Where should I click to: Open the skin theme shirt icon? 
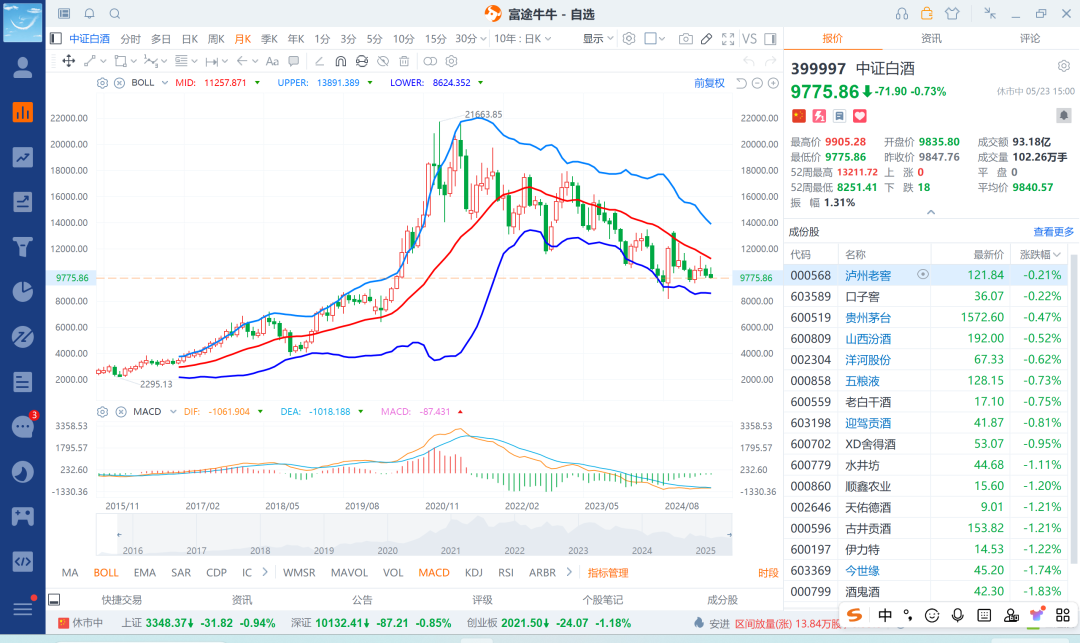click(x=952, y=13)
